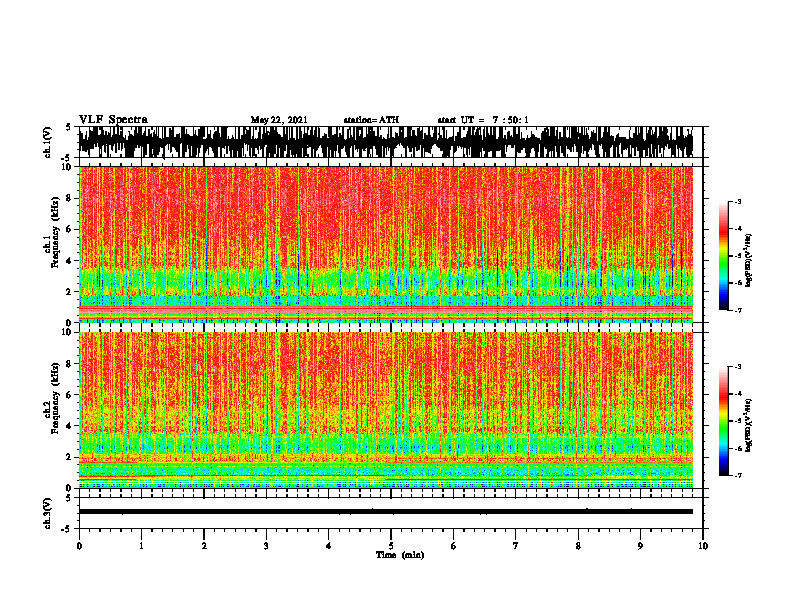The width and height of the screenshot is (792, 612).
Task: Click the "7" tick on the Time axis
Action: pos(516,546)
